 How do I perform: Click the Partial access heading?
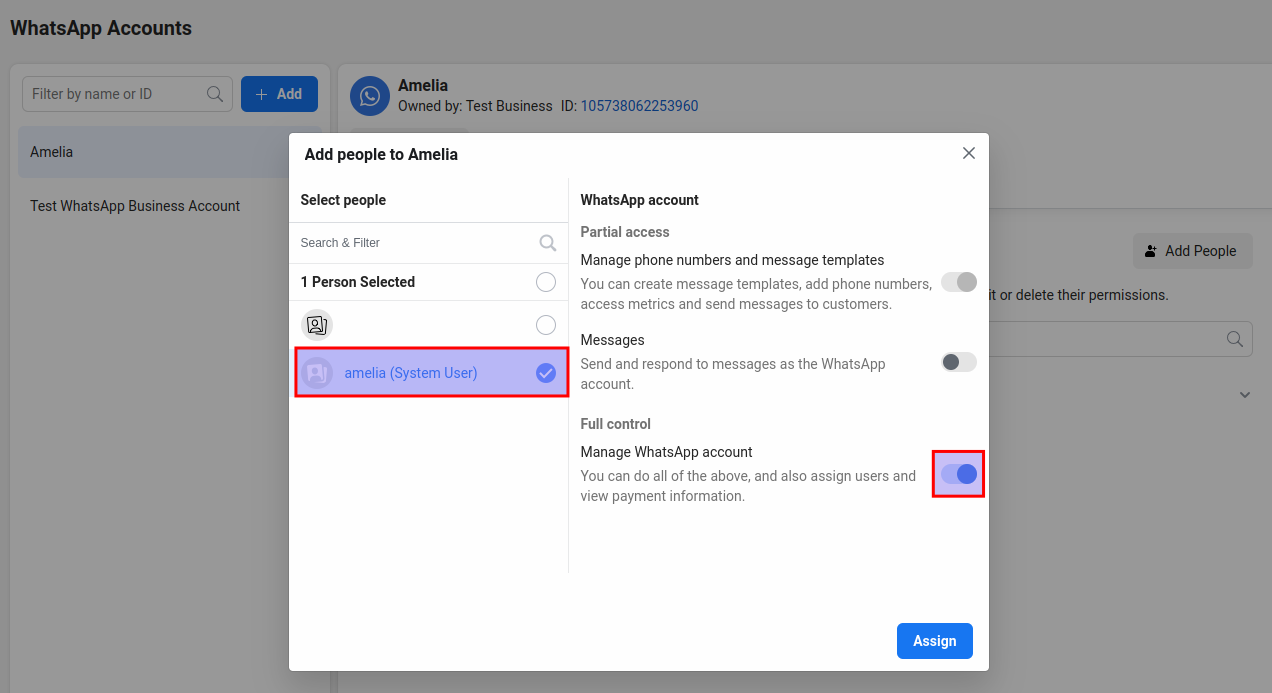click(x=625, y=232)
